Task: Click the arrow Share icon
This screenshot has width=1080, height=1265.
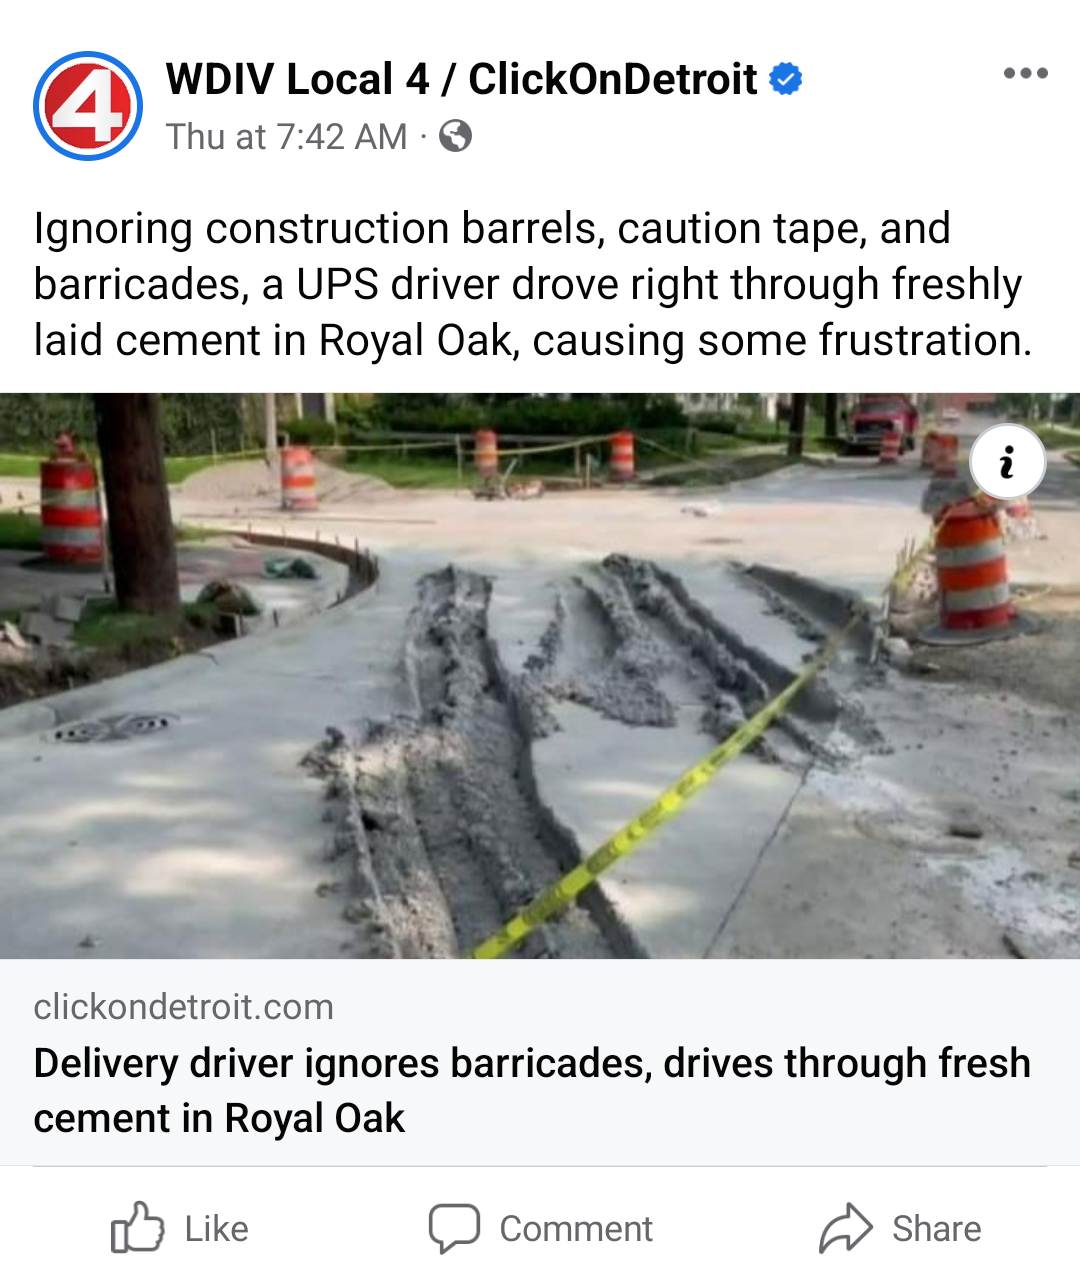Action: tap(846, 1227)
